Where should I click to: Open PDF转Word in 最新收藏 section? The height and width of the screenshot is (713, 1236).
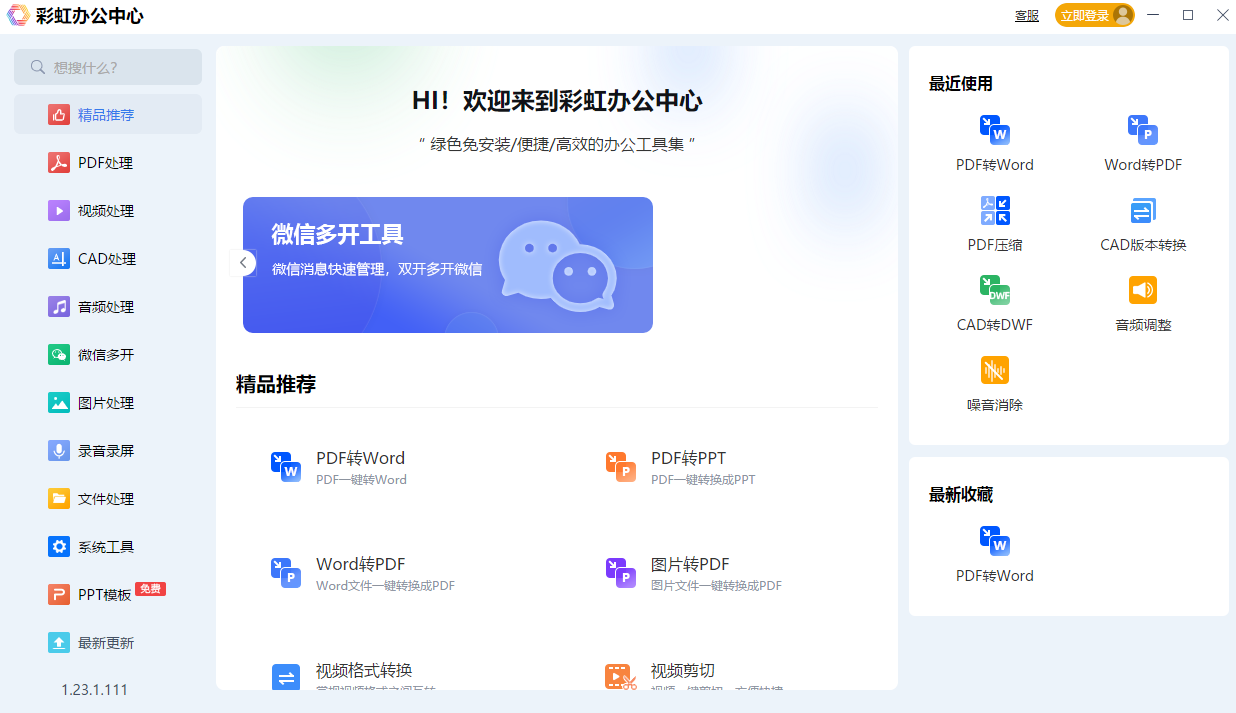click(x=995, y=541)
